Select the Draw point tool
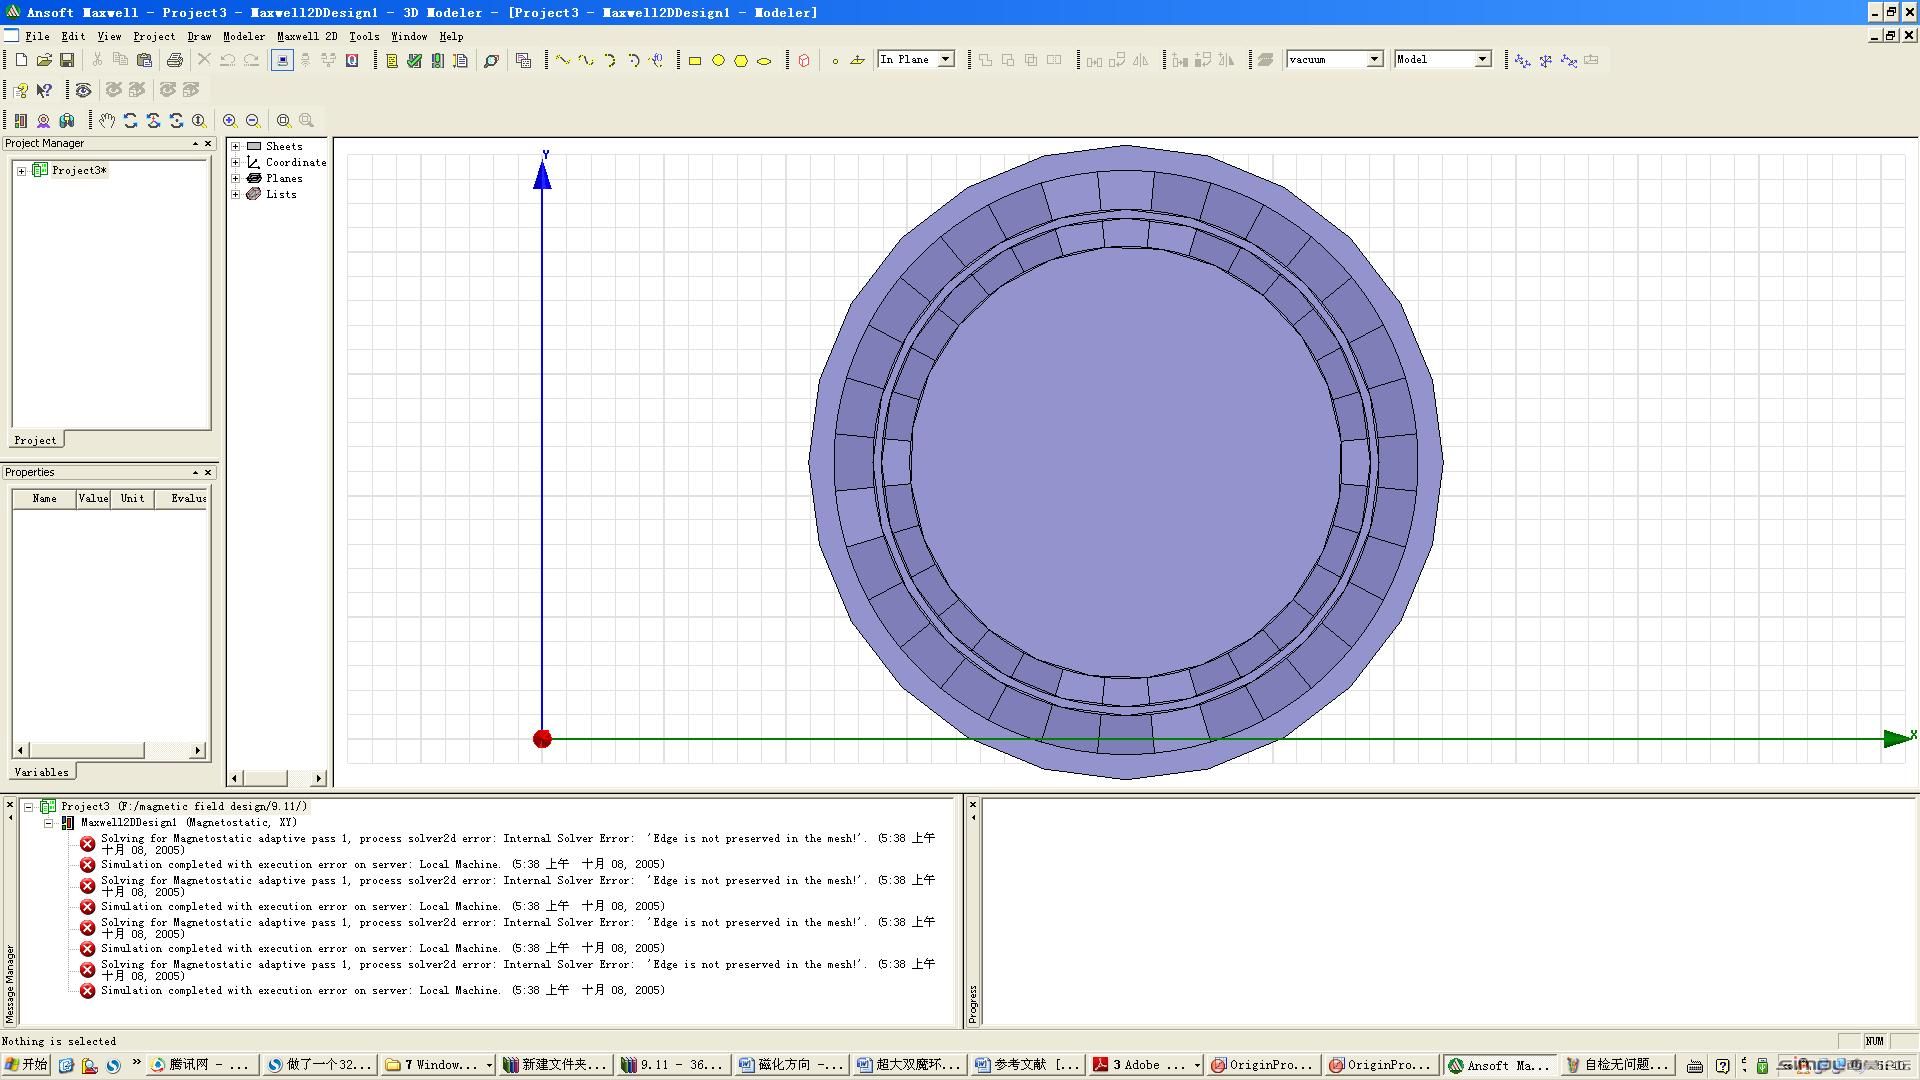 tap(835, 60)
